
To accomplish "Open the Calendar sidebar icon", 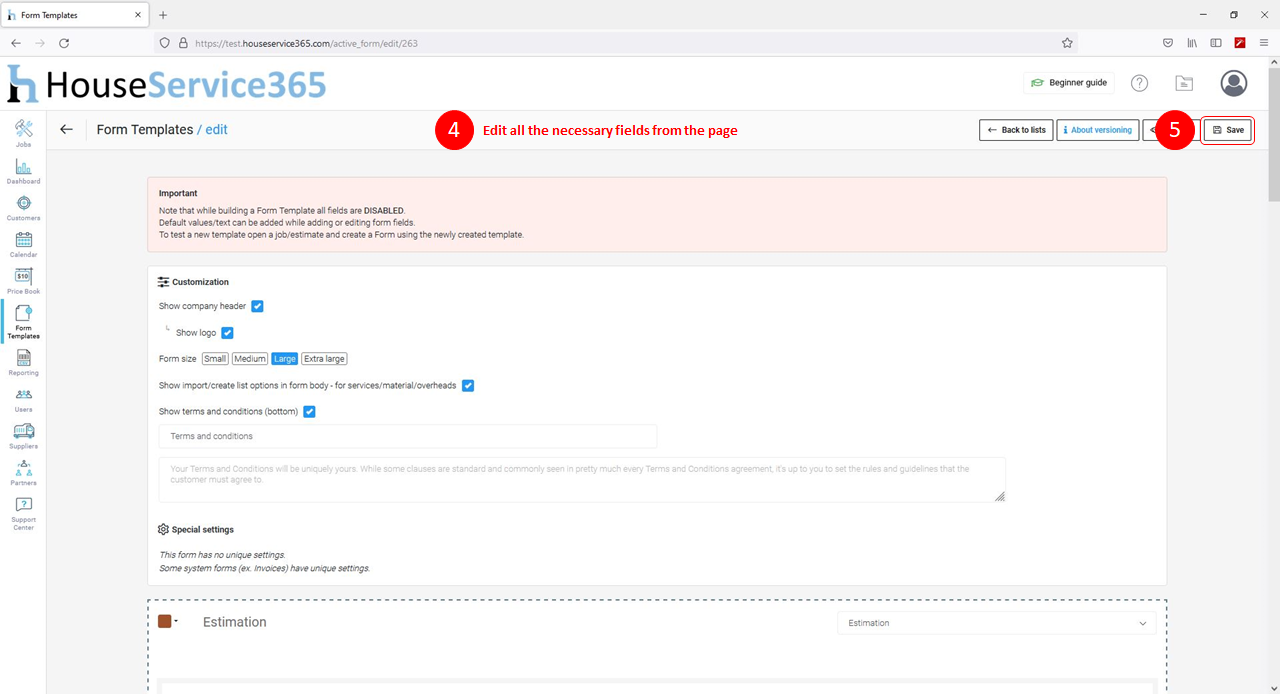I will coord(24,240).
